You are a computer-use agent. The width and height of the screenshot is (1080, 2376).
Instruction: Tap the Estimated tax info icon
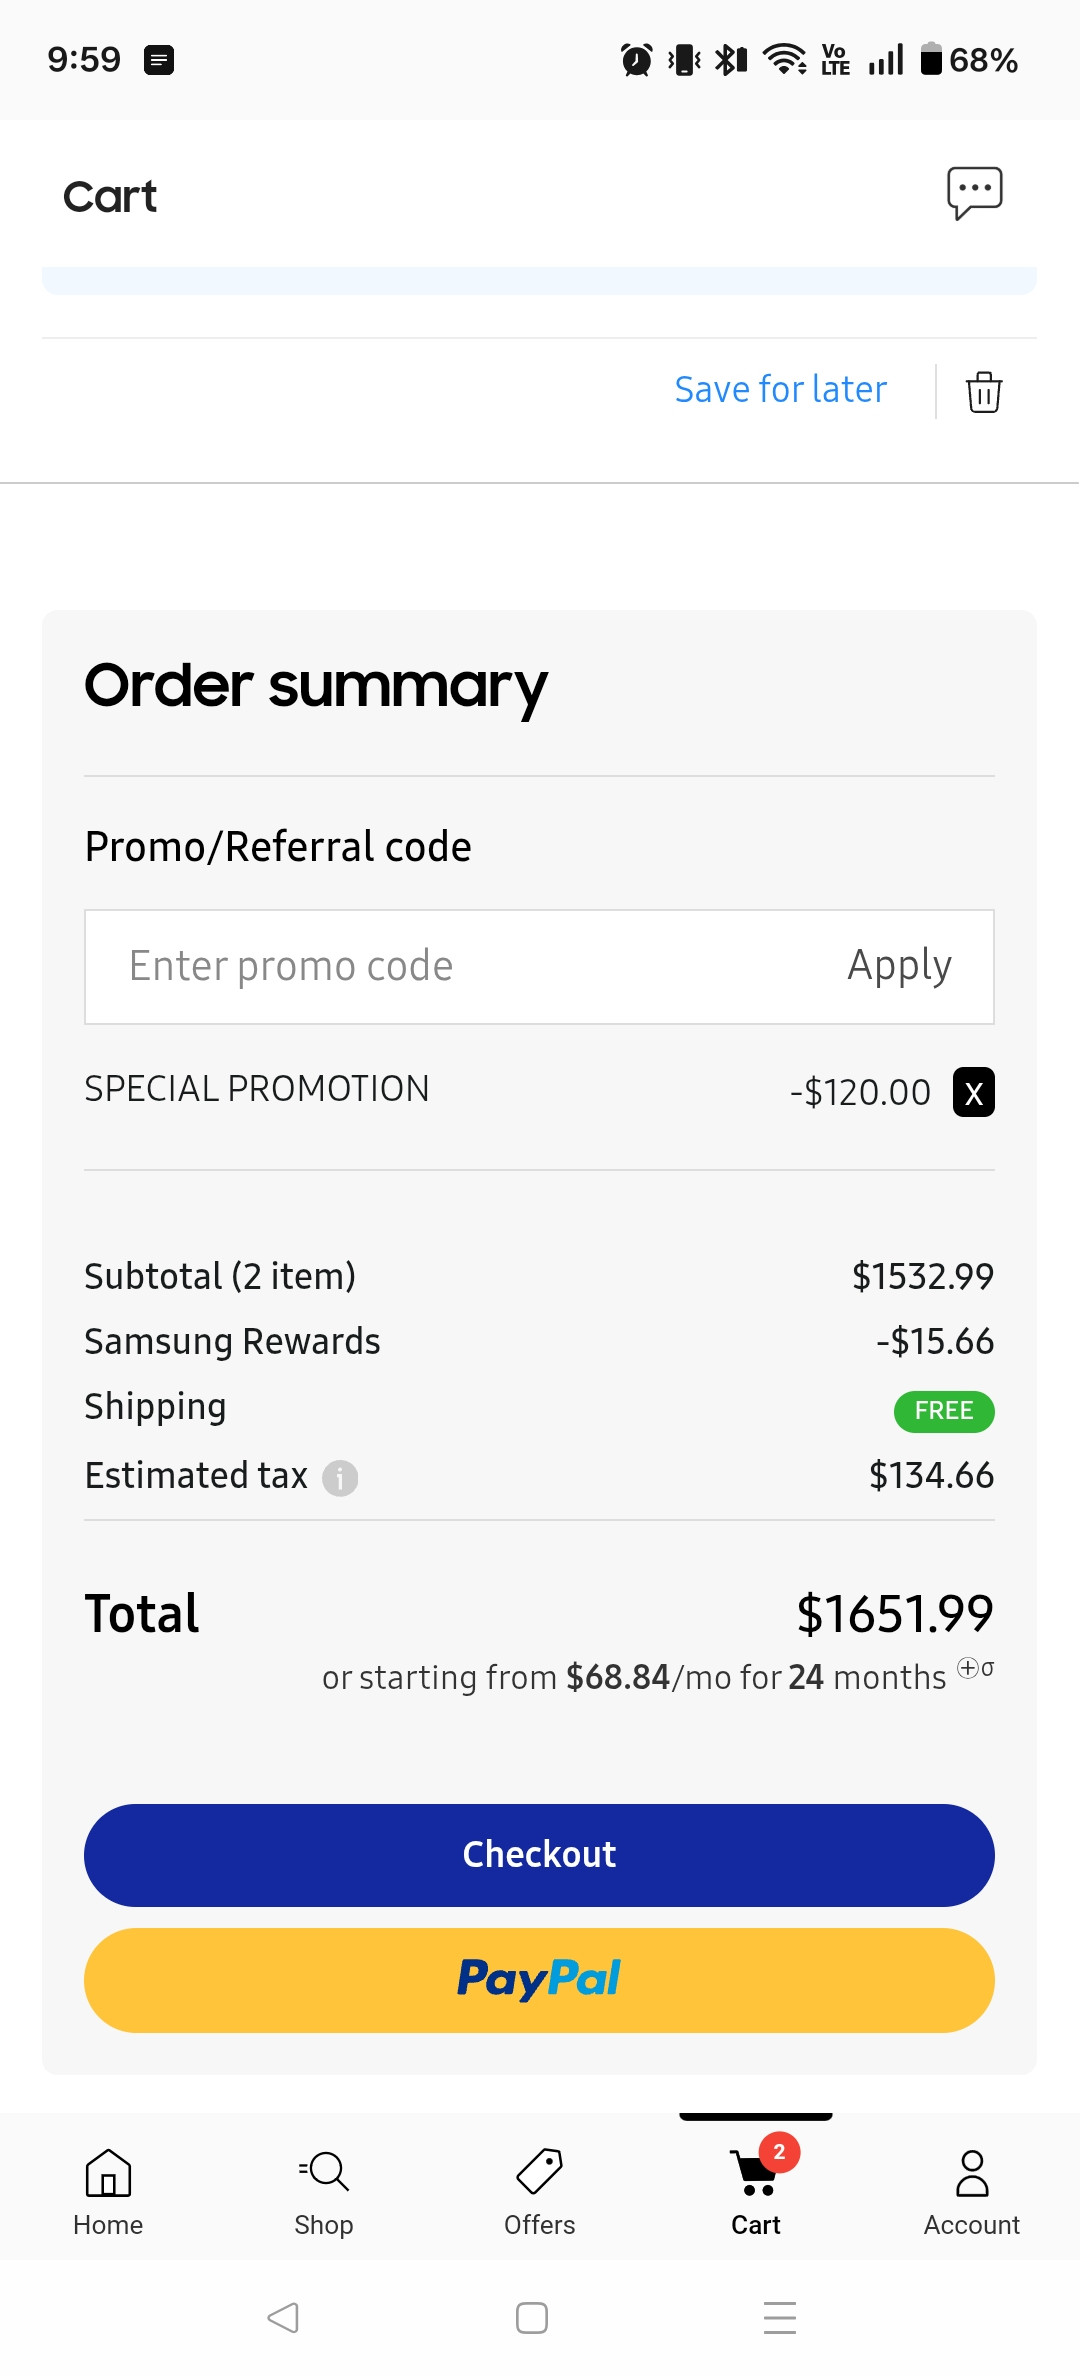click(340, 1477)
